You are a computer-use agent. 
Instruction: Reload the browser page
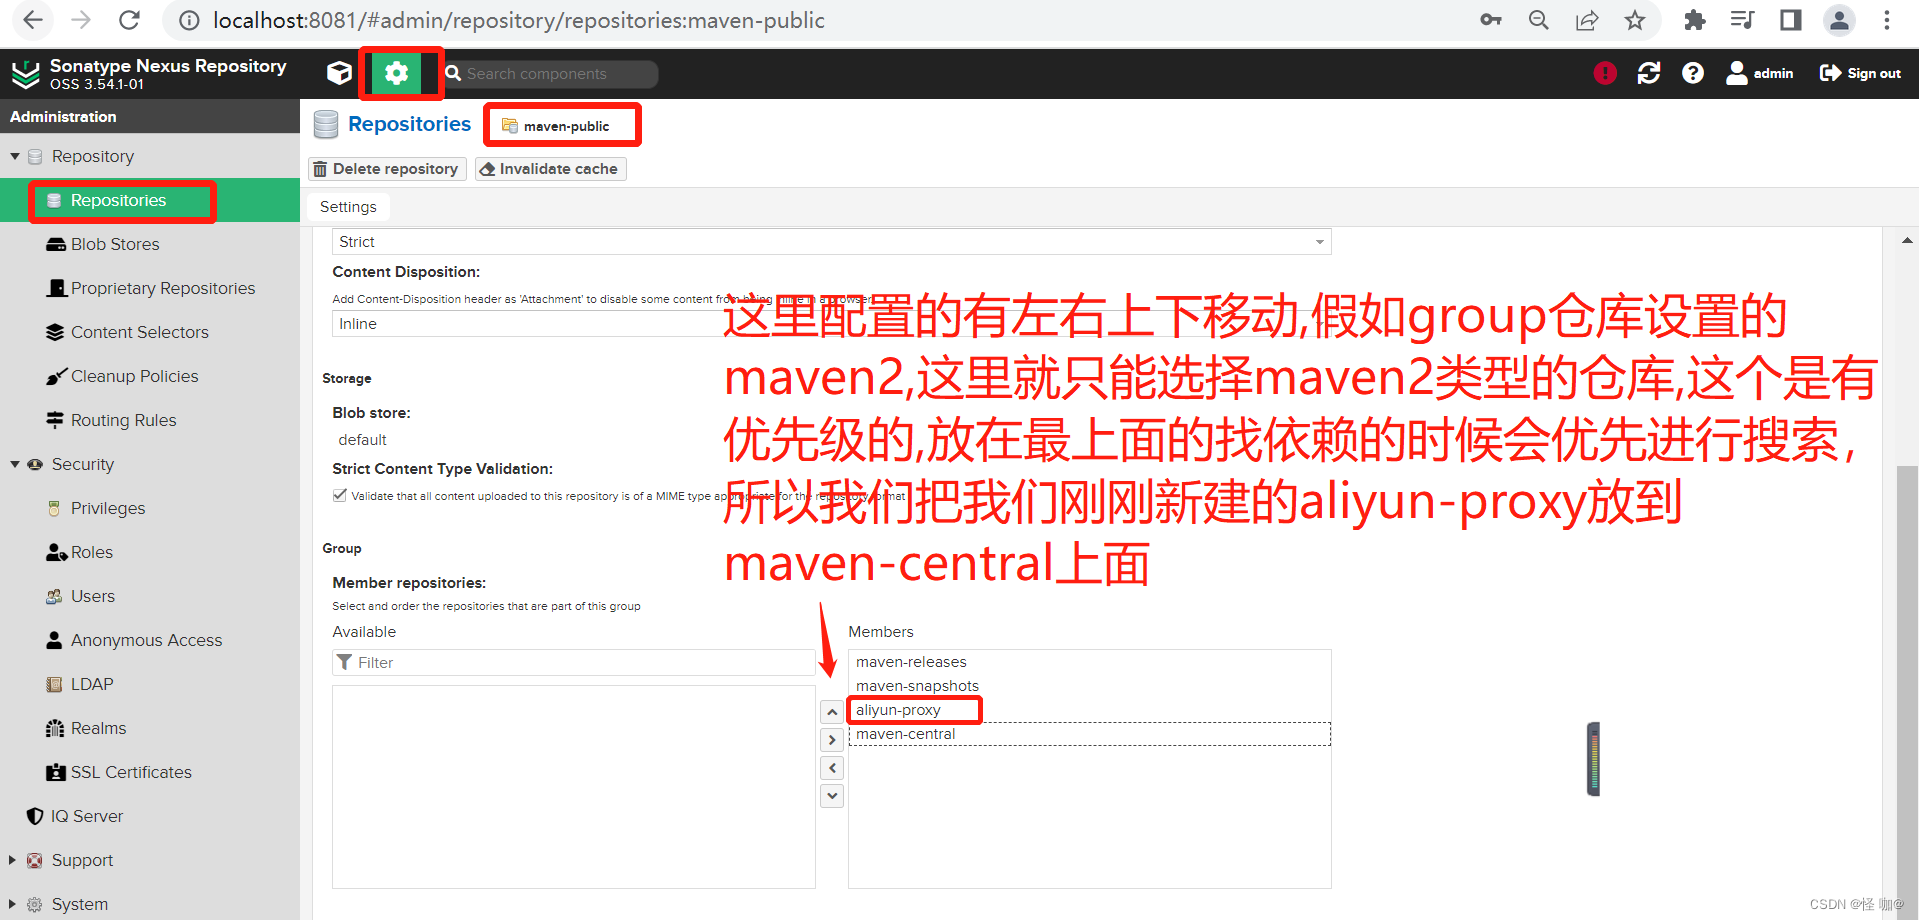click(129, 20)
